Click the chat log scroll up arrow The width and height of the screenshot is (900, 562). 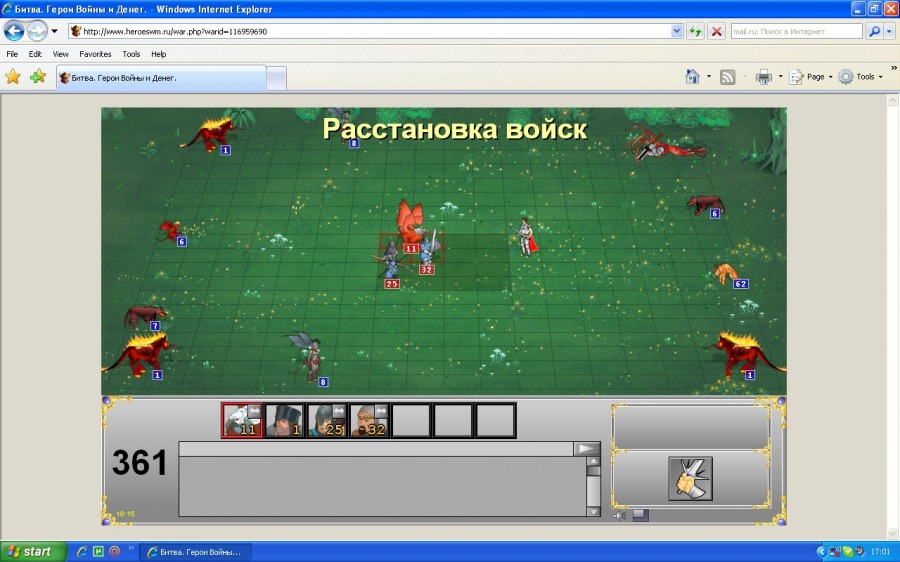[593, 462]
